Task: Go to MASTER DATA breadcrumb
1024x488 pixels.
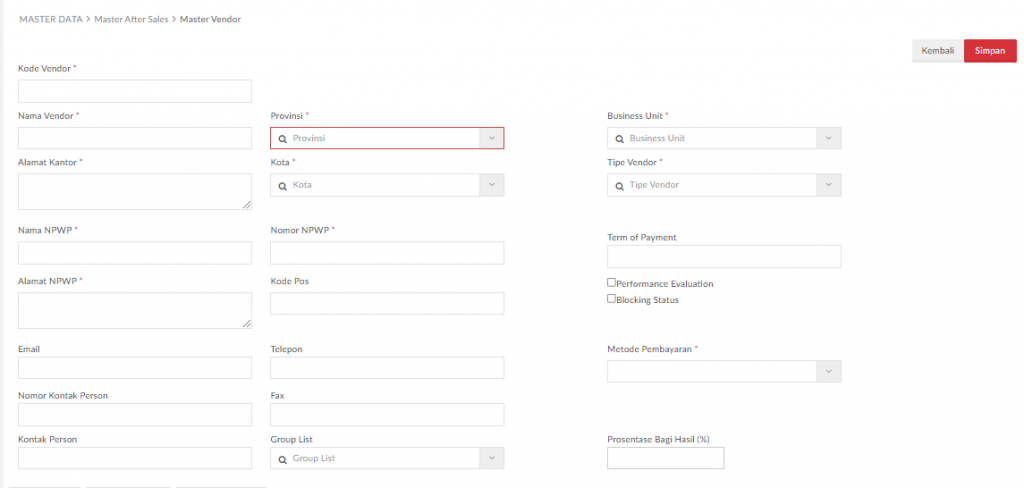Action: tap(50, 19)
